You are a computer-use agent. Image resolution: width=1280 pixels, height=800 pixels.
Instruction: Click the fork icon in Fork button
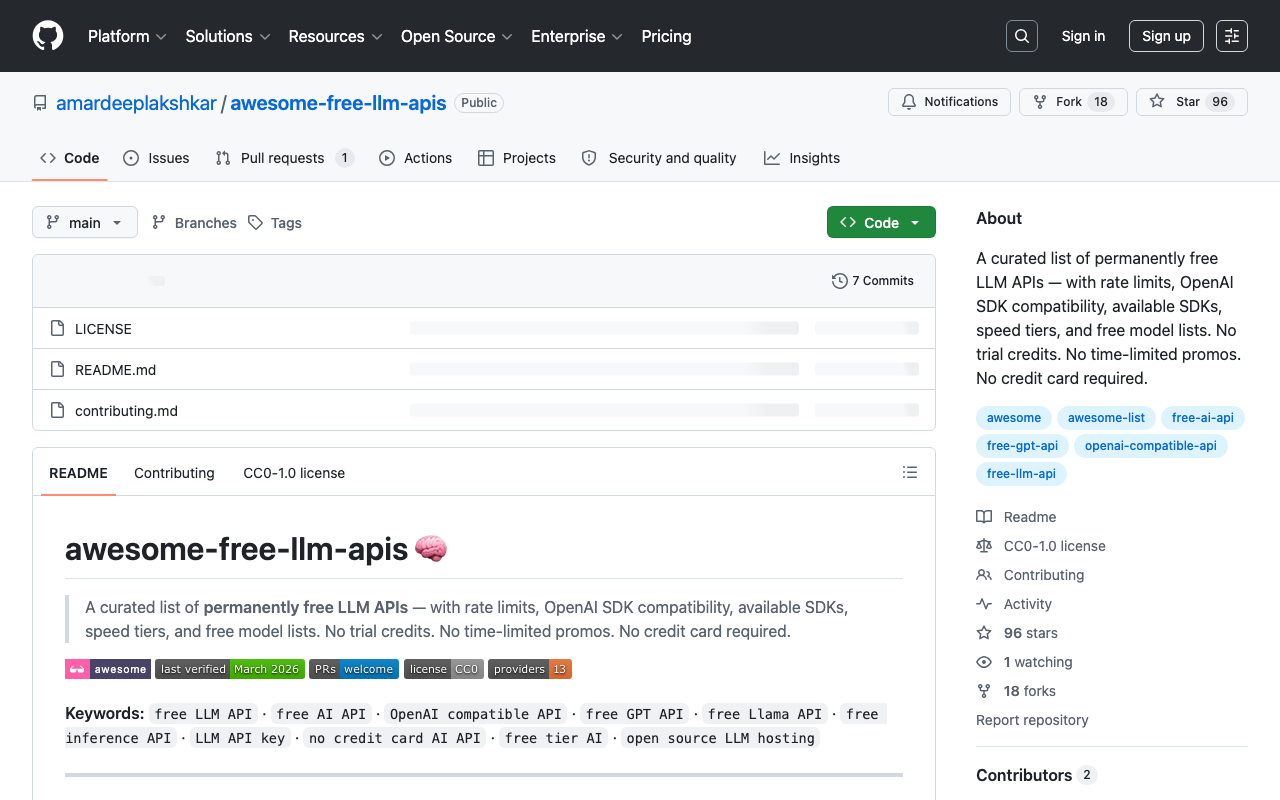click(1040, 102)
